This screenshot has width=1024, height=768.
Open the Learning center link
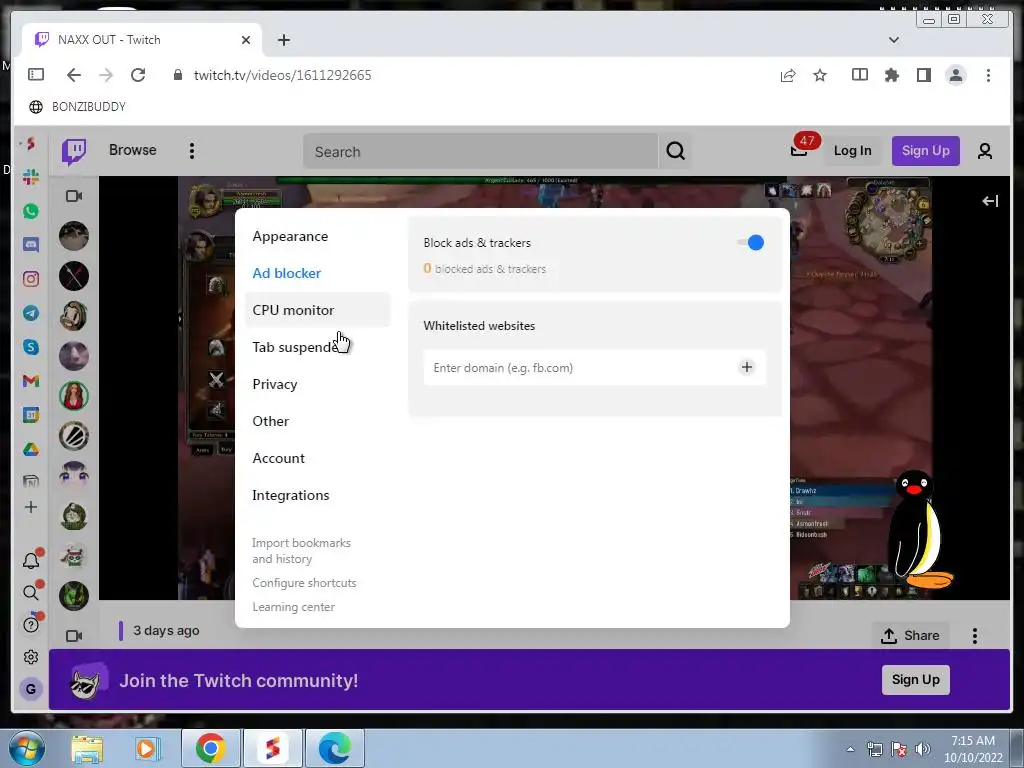[293, 607]
